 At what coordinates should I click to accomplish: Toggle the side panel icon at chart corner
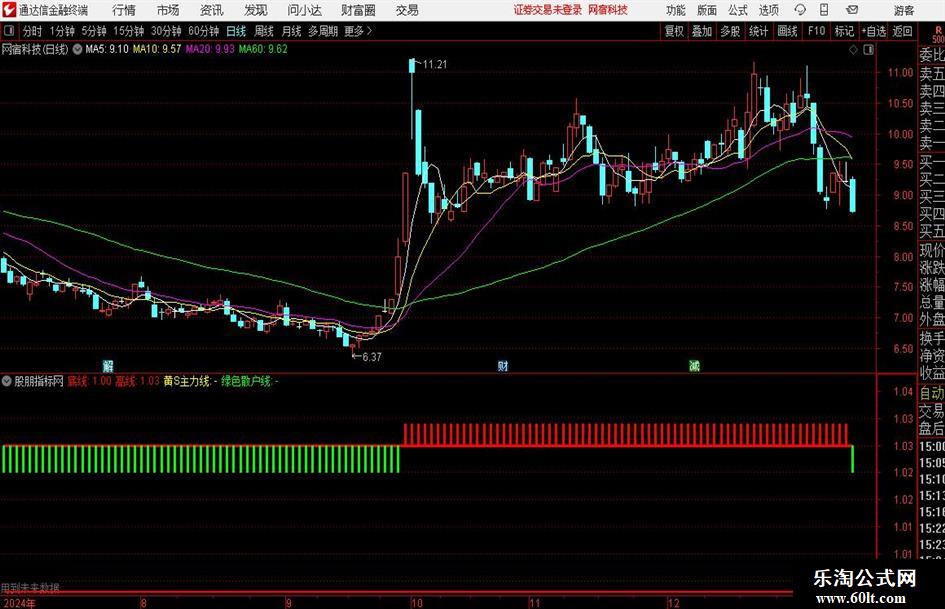pyautogui.click(x=868, y=50)
